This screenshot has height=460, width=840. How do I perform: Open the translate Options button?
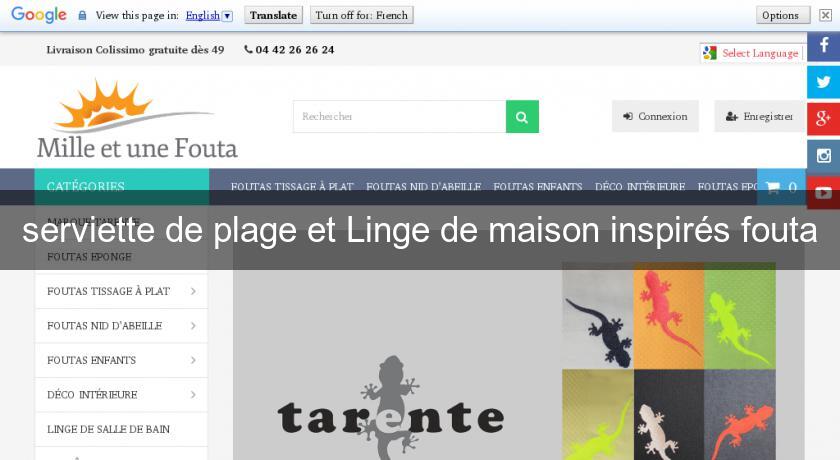(781, 16)
